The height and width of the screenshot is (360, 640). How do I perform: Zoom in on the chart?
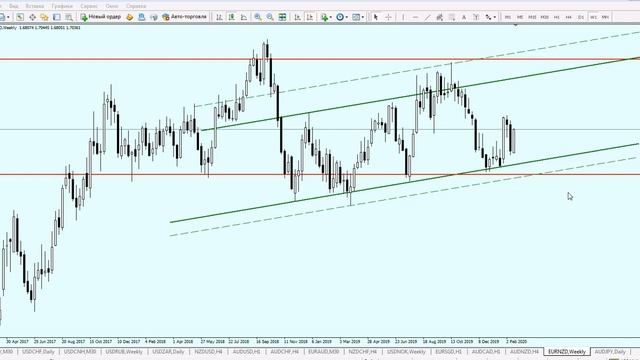(x=258, y=17)
